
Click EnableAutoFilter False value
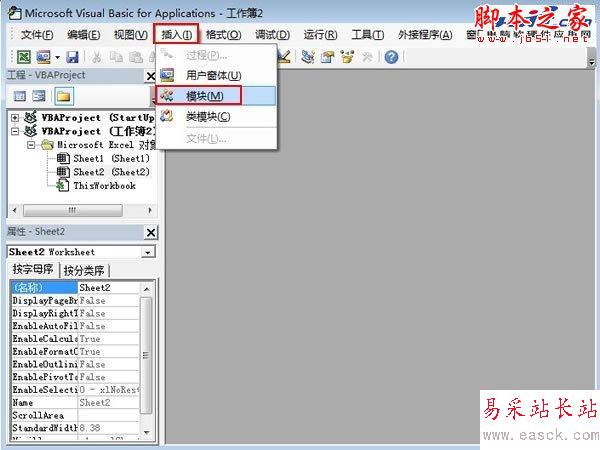(x=109, y=326)
